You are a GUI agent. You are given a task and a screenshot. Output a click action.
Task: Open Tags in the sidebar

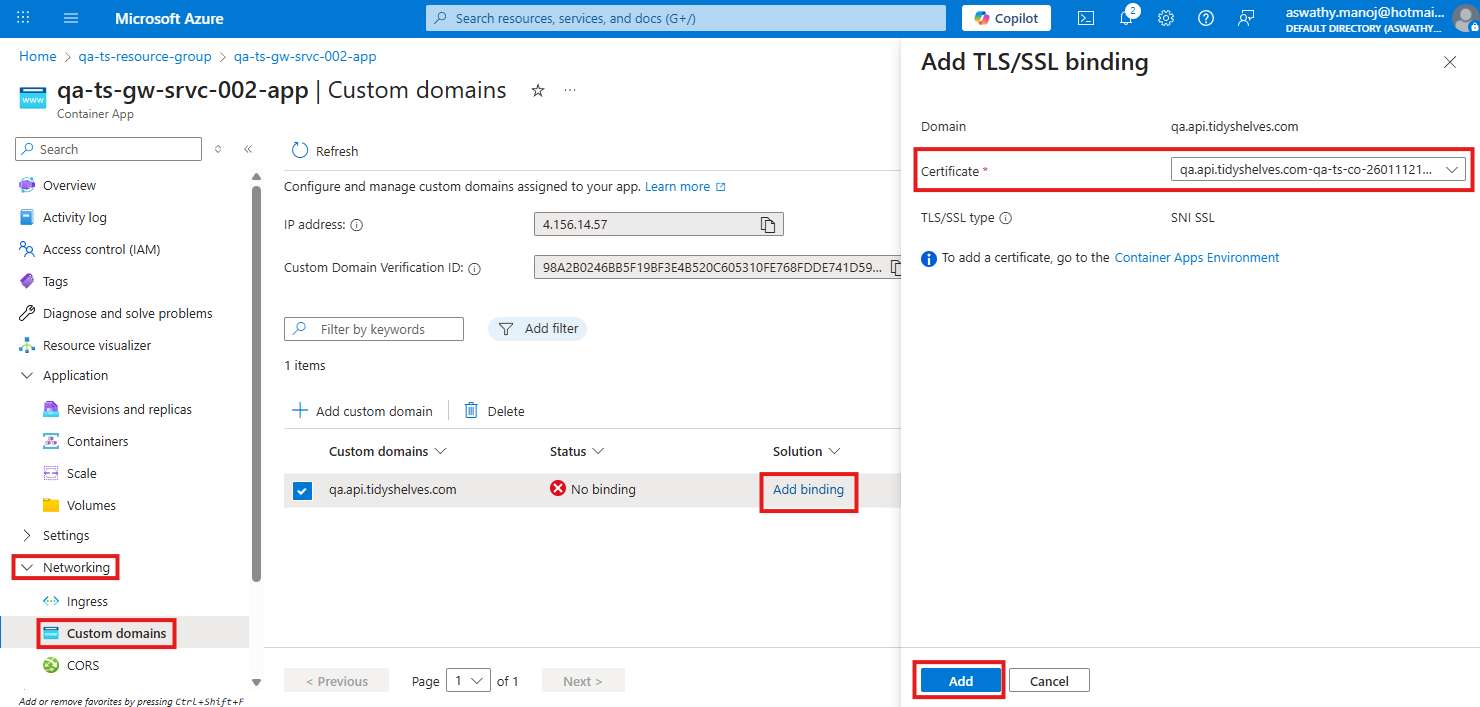(55, 281)
